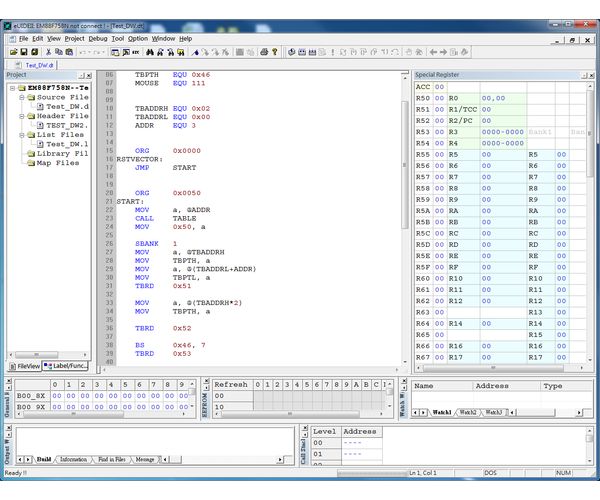Click the Open file toolbar icon
This screenshot has height=500, width=600.
pyautogui.click(x=14, y=51)
